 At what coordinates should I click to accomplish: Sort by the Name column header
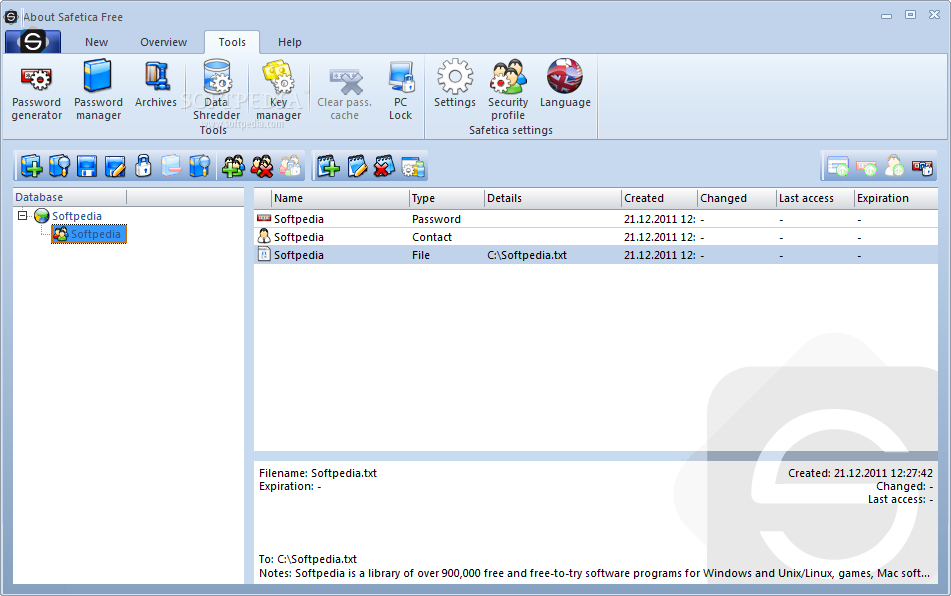coord(340,198)
